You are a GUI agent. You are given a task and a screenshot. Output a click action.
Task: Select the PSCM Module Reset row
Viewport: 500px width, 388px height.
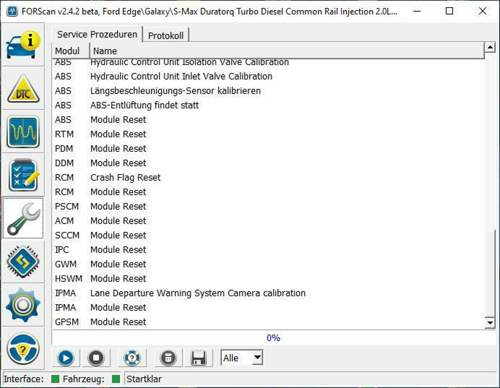click(268, 206)
